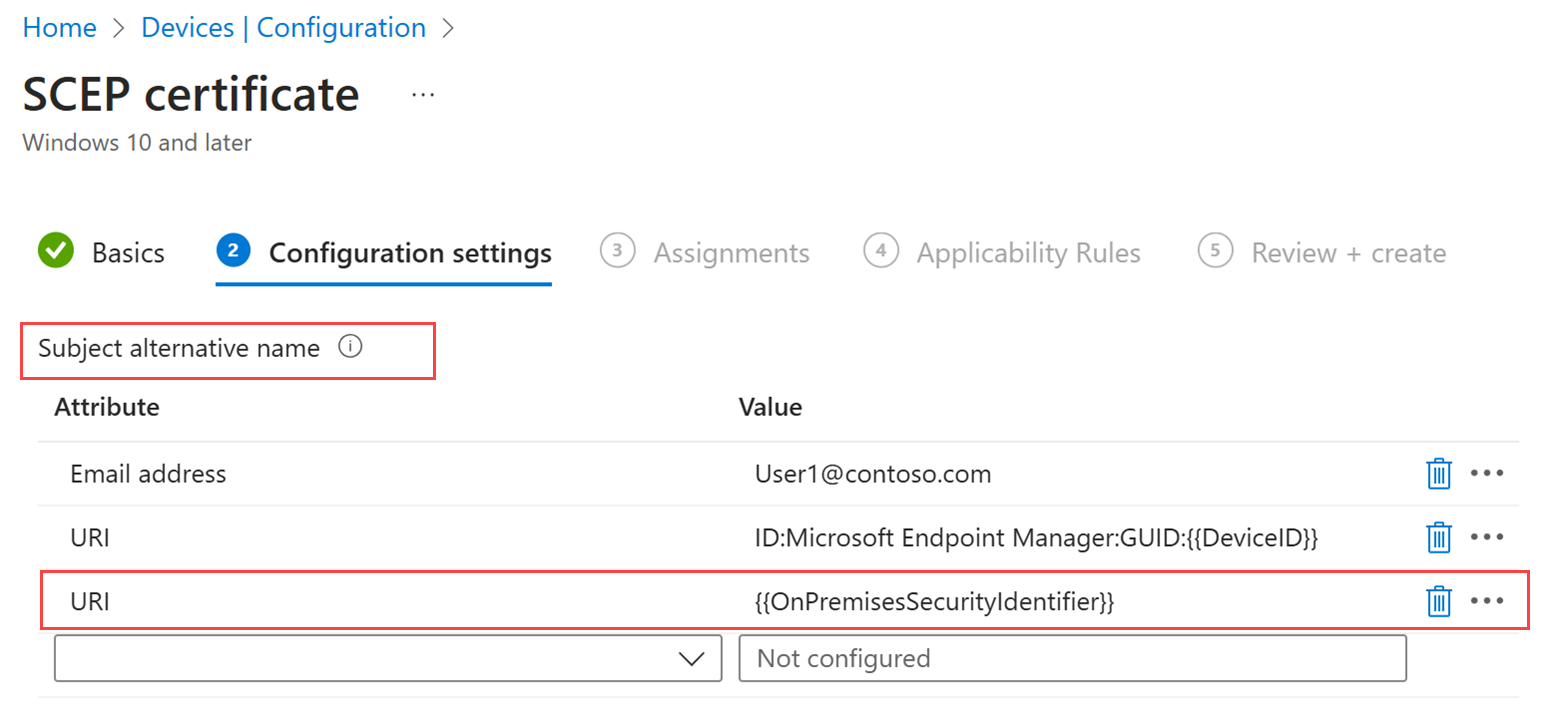Navigate to Home via breadcrumb
This screenshot has width=1560, height=725.
point(59,27)
